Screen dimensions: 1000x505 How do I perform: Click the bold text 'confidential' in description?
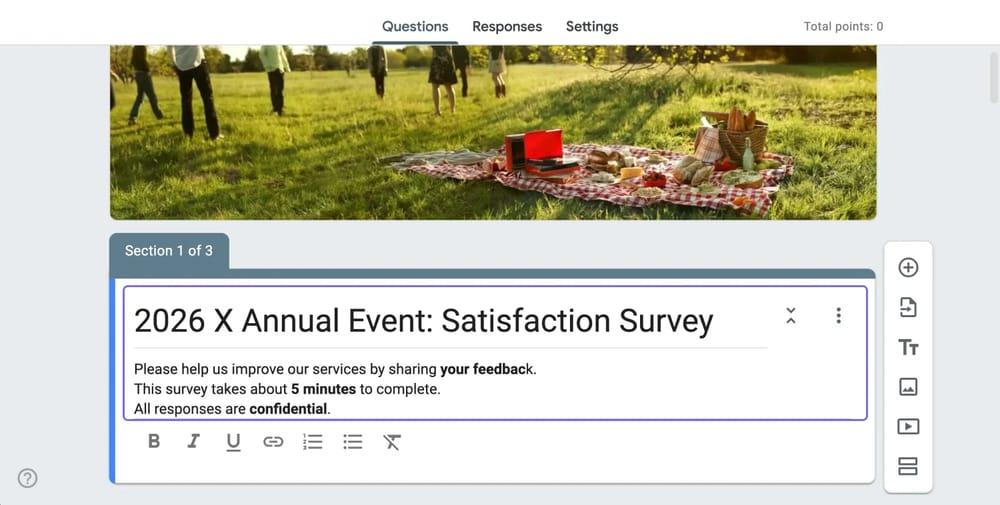[x=288, y=409]
